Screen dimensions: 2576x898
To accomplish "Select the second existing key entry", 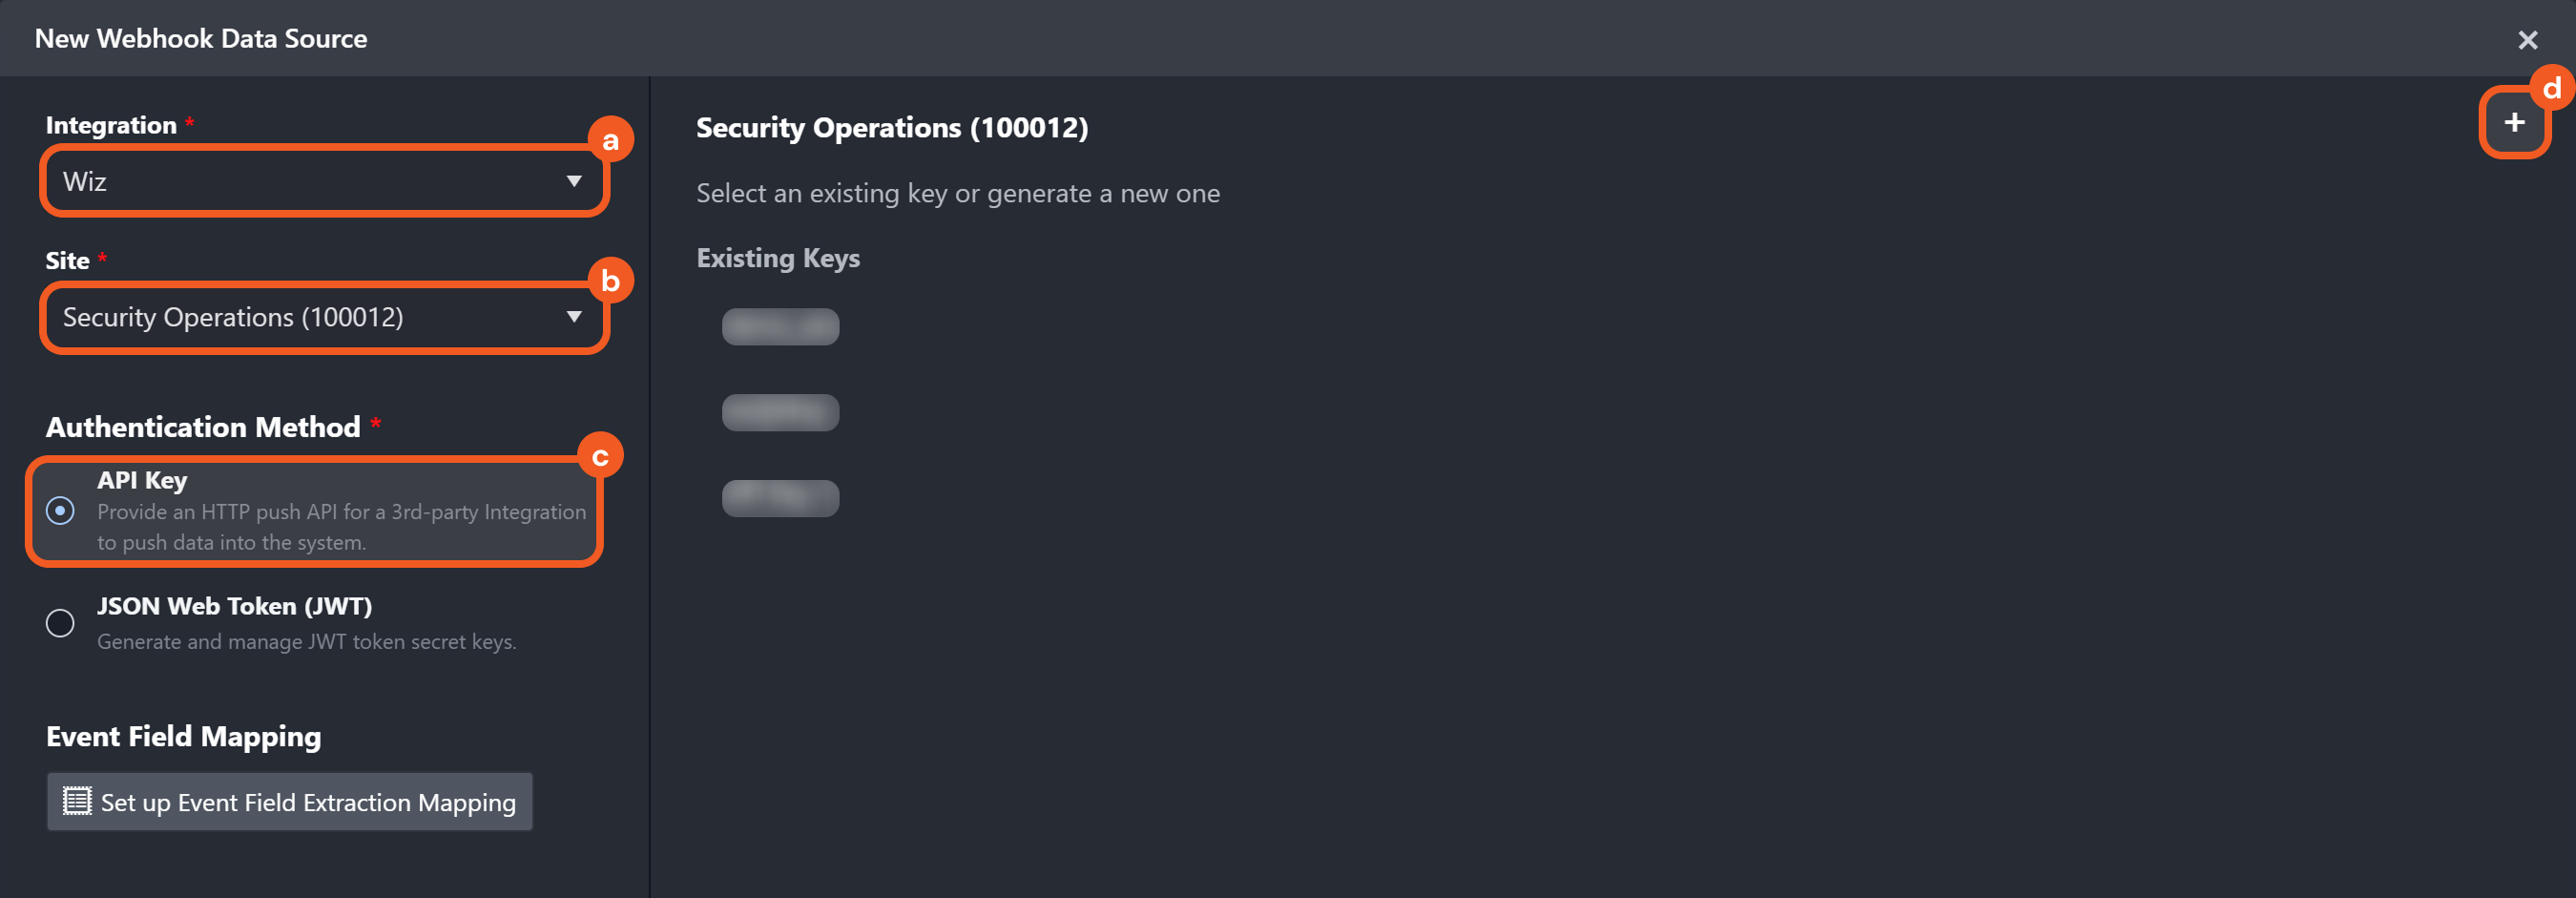I will 779,412.
